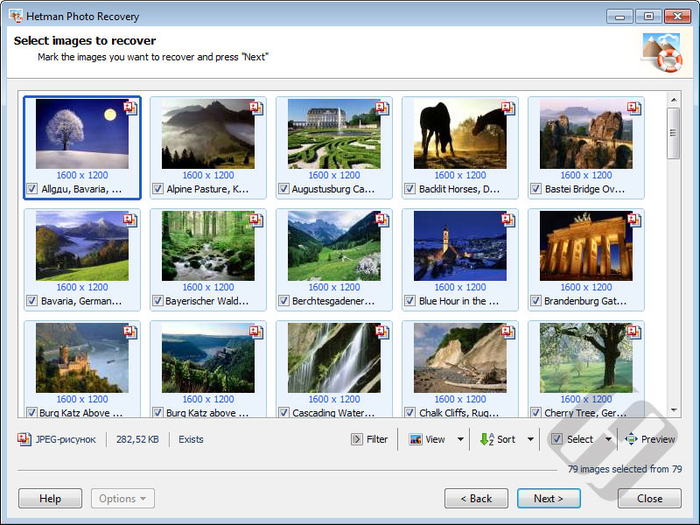Toggle the Blue Hour image checkbox

click(409, 301)
